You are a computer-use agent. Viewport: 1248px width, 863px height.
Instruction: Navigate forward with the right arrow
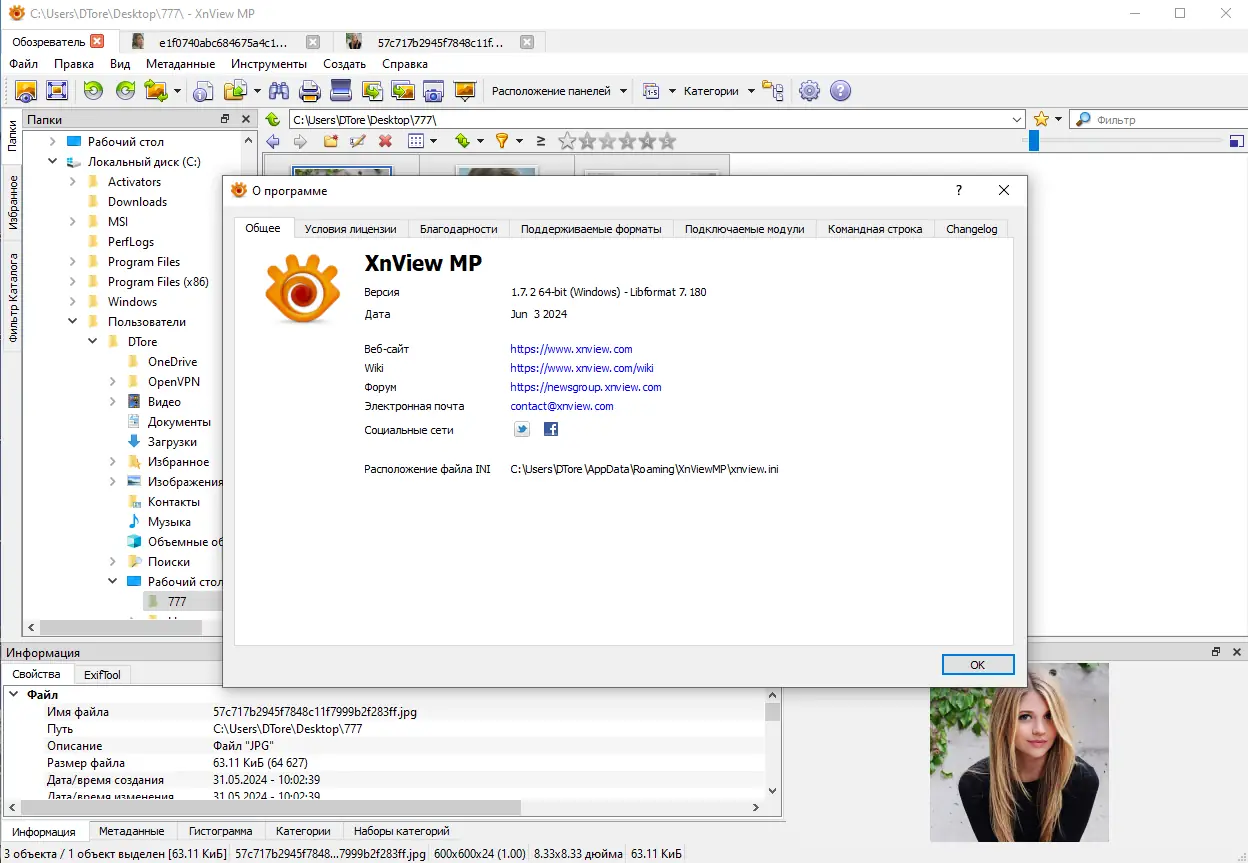coord(299,141)
